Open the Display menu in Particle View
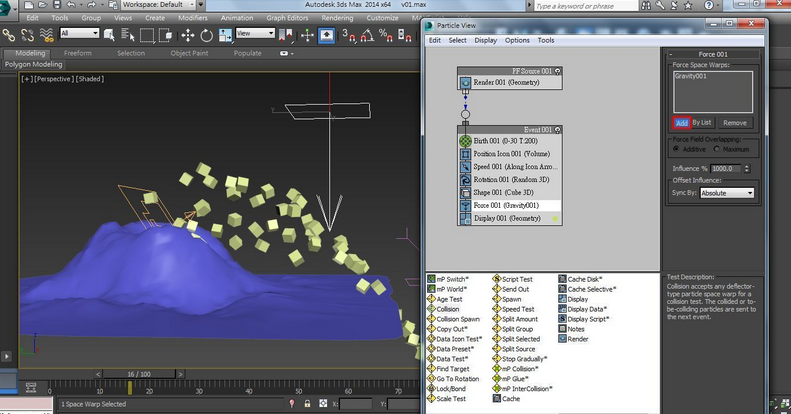This screenshot has width=791, height=414. (x=485, y=41)
